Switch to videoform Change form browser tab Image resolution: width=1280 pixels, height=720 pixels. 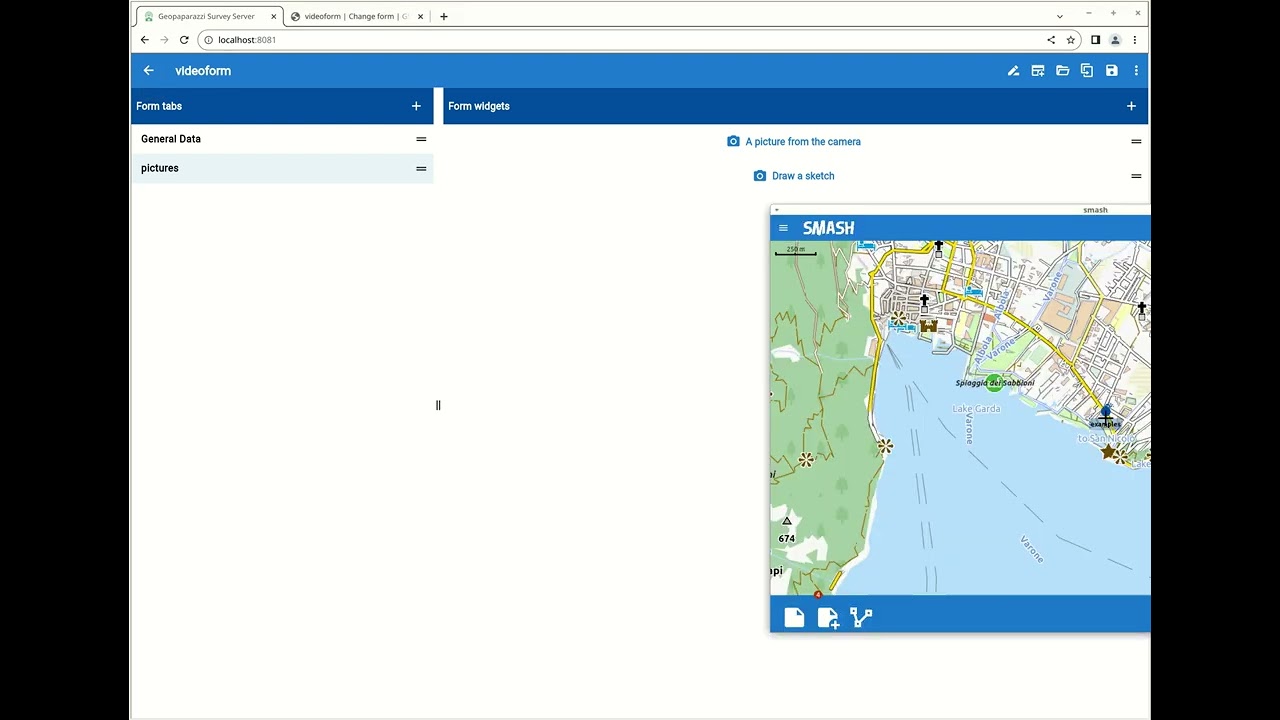tap(356, 16)
